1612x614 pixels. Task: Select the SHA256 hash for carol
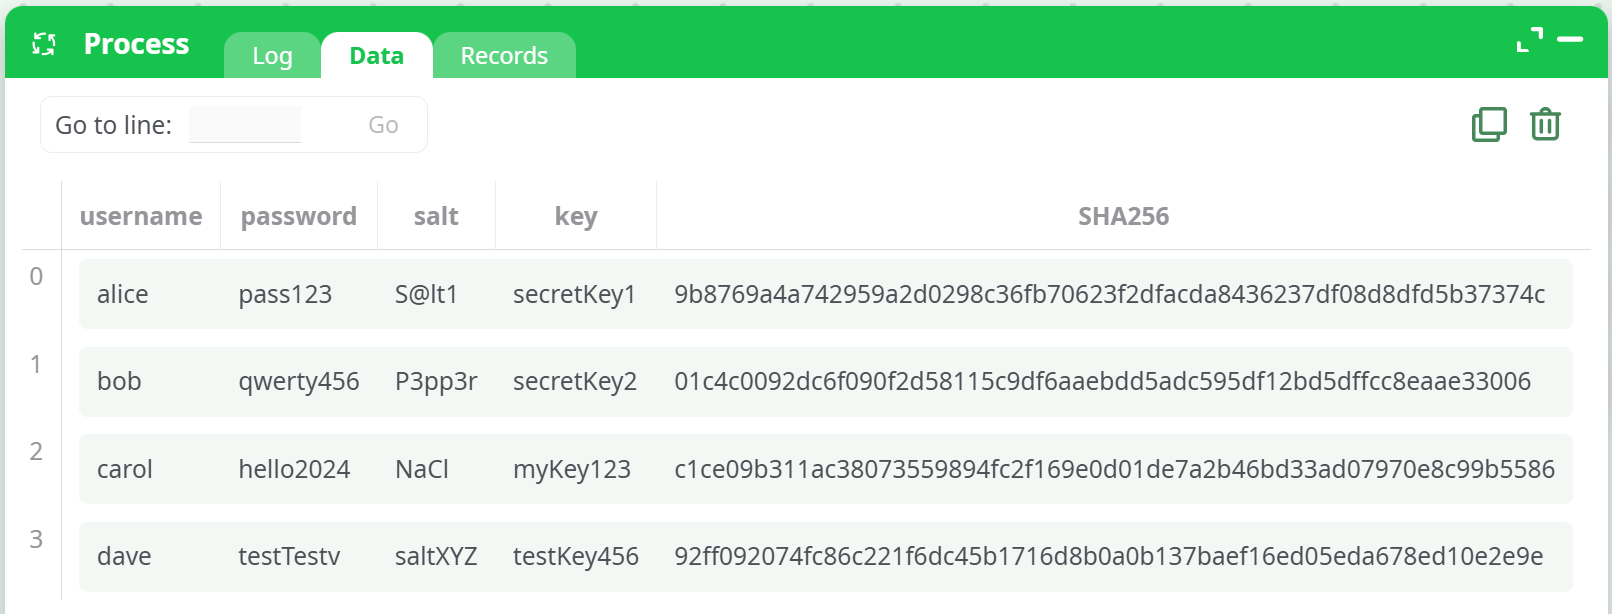pyautogui.click(x=1115, y=468)
